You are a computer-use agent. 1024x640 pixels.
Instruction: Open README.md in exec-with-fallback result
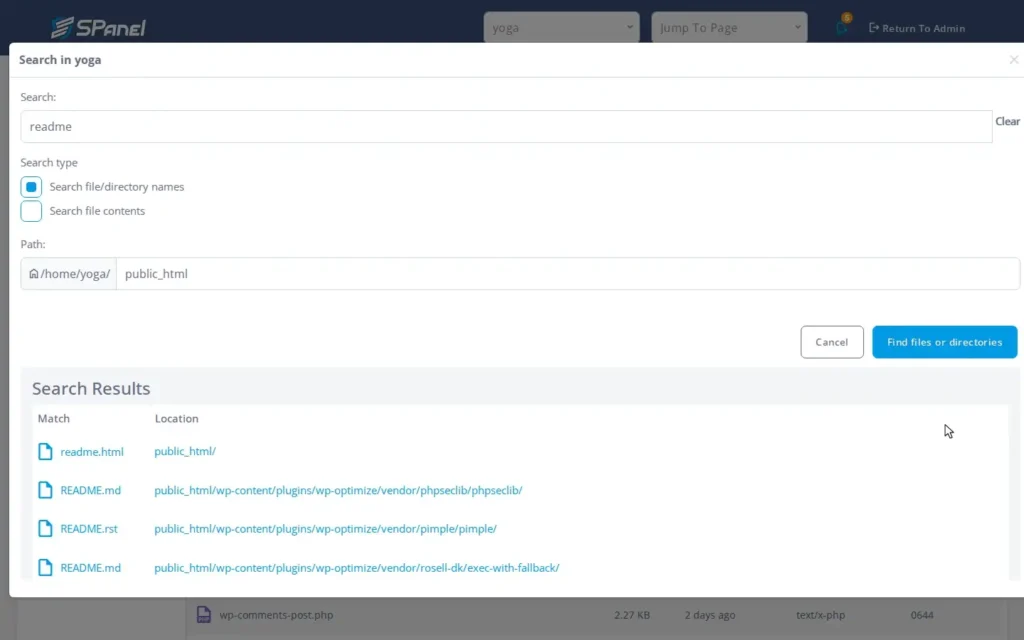point(91,568)
